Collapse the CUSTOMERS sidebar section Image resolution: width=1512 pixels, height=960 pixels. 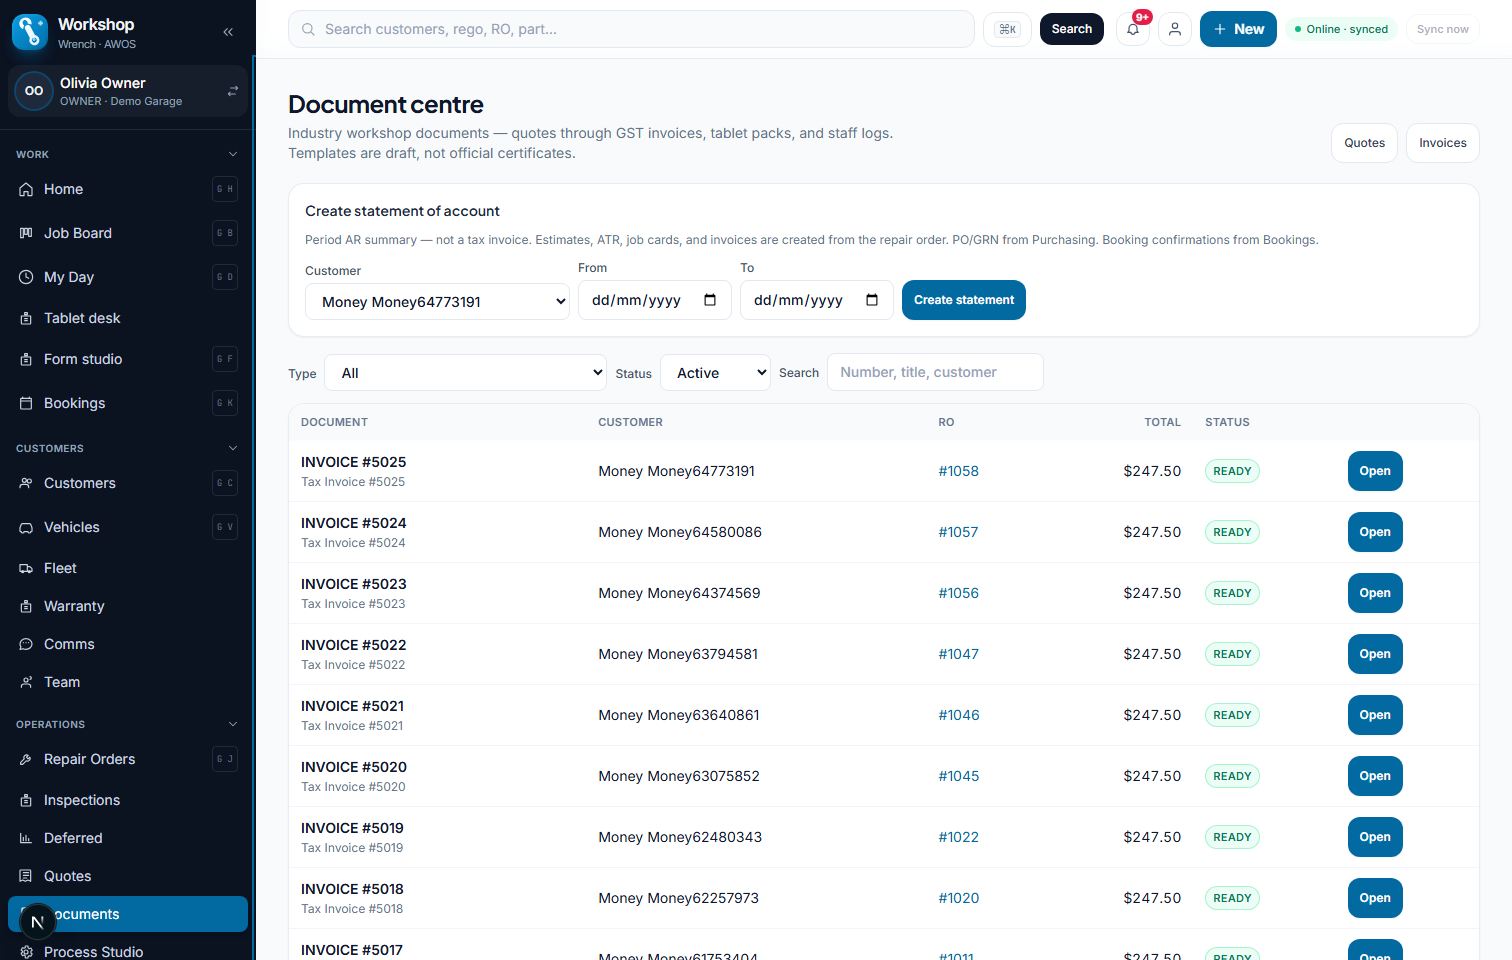pyautogui.click(x=233, y=448)
